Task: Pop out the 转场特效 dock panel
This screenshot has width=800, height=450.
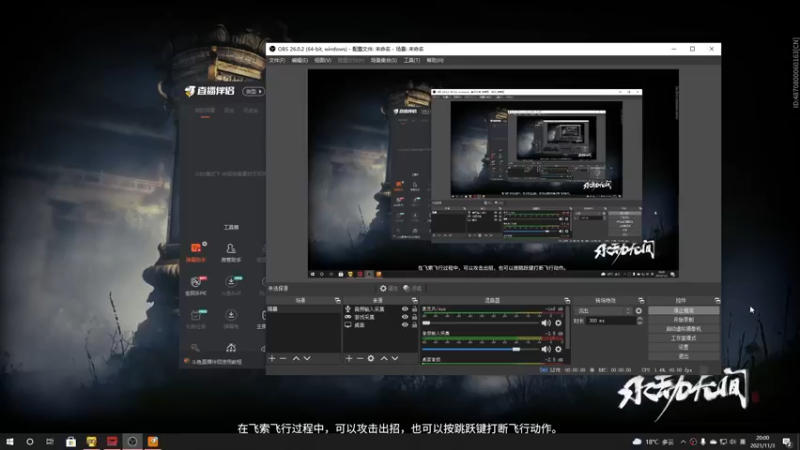Action: (641, 301)
